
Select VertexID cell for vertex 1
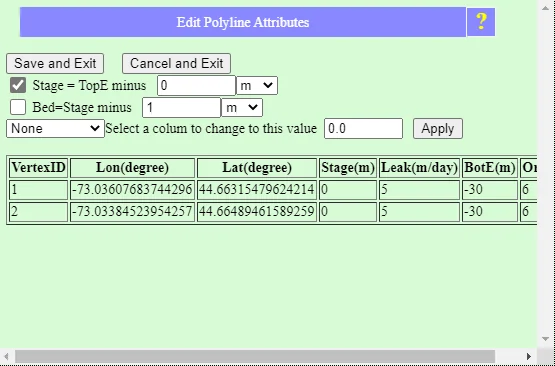tap(39, 190)
